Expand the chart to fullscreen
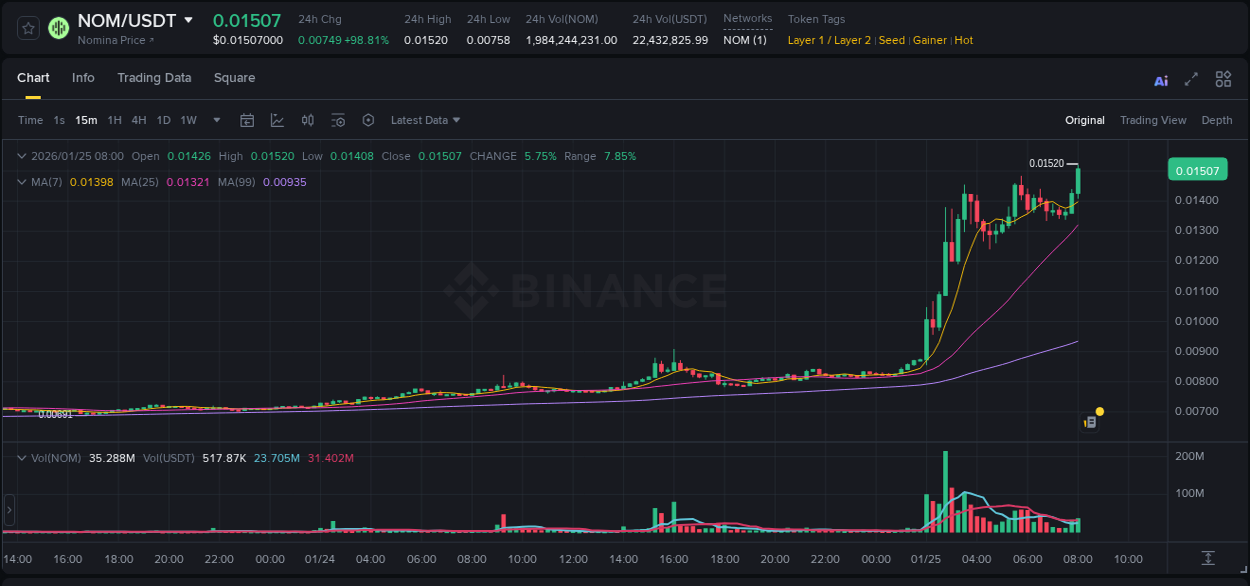 click(1190, 78)
